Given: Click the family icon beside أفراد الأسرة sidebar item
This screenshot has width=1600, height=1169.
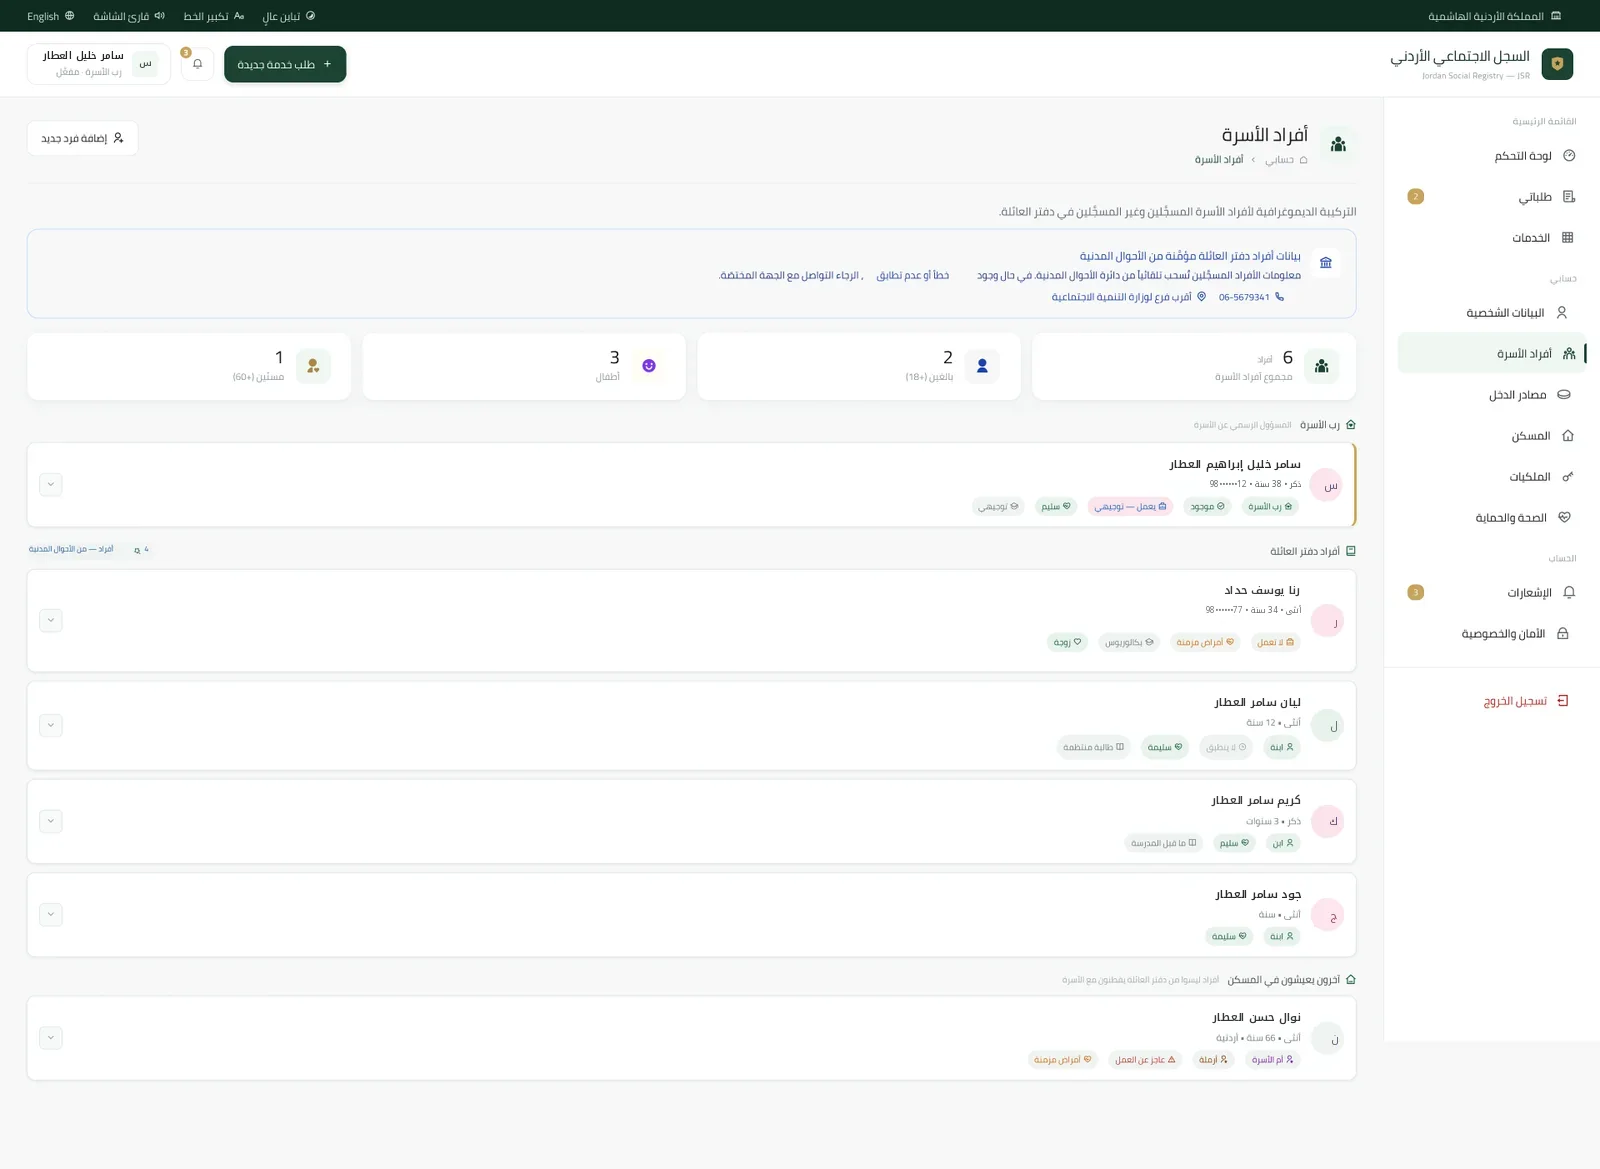Looking at the screenshot, I should [x=1569, y=354].
